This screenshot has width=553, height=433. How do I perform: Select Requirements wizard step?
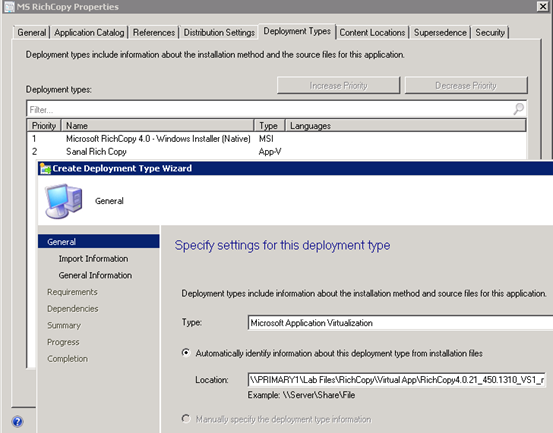point(72,292)
